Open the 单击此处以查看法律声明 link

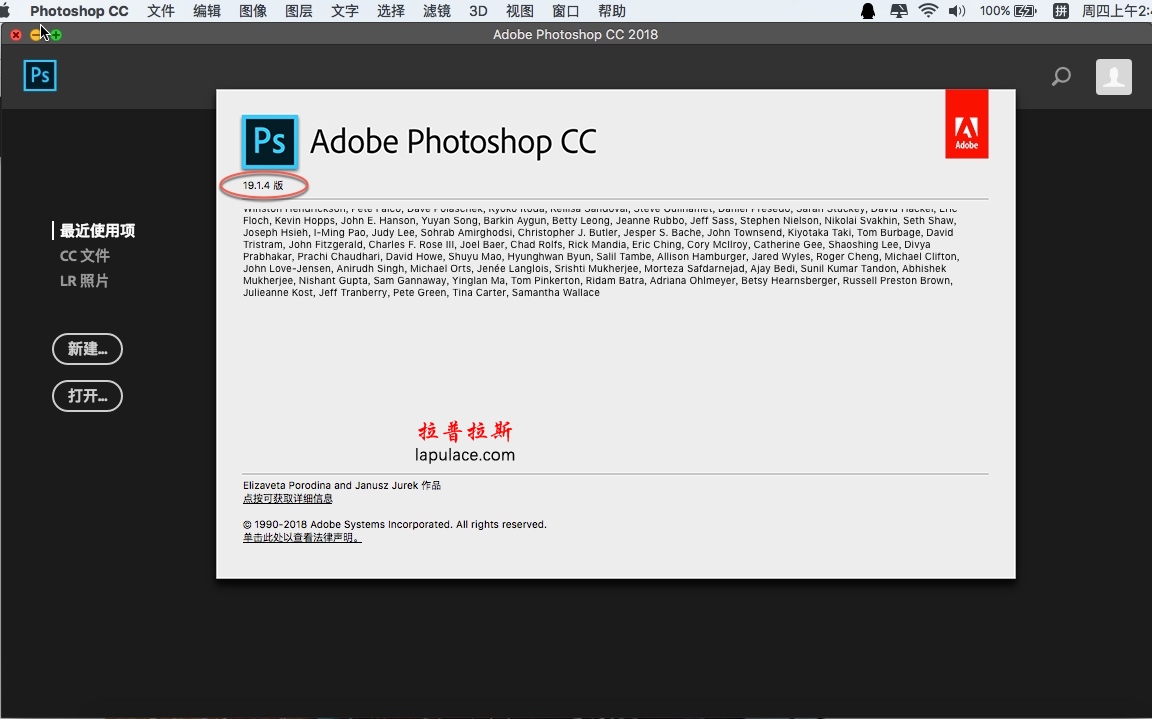302,538
